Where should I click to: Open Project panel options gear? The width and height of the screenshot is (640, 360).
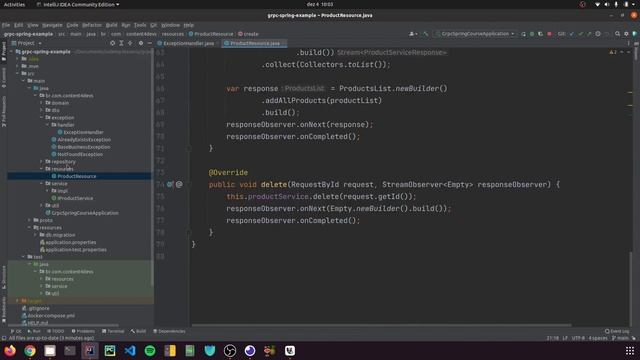(141, 43)
